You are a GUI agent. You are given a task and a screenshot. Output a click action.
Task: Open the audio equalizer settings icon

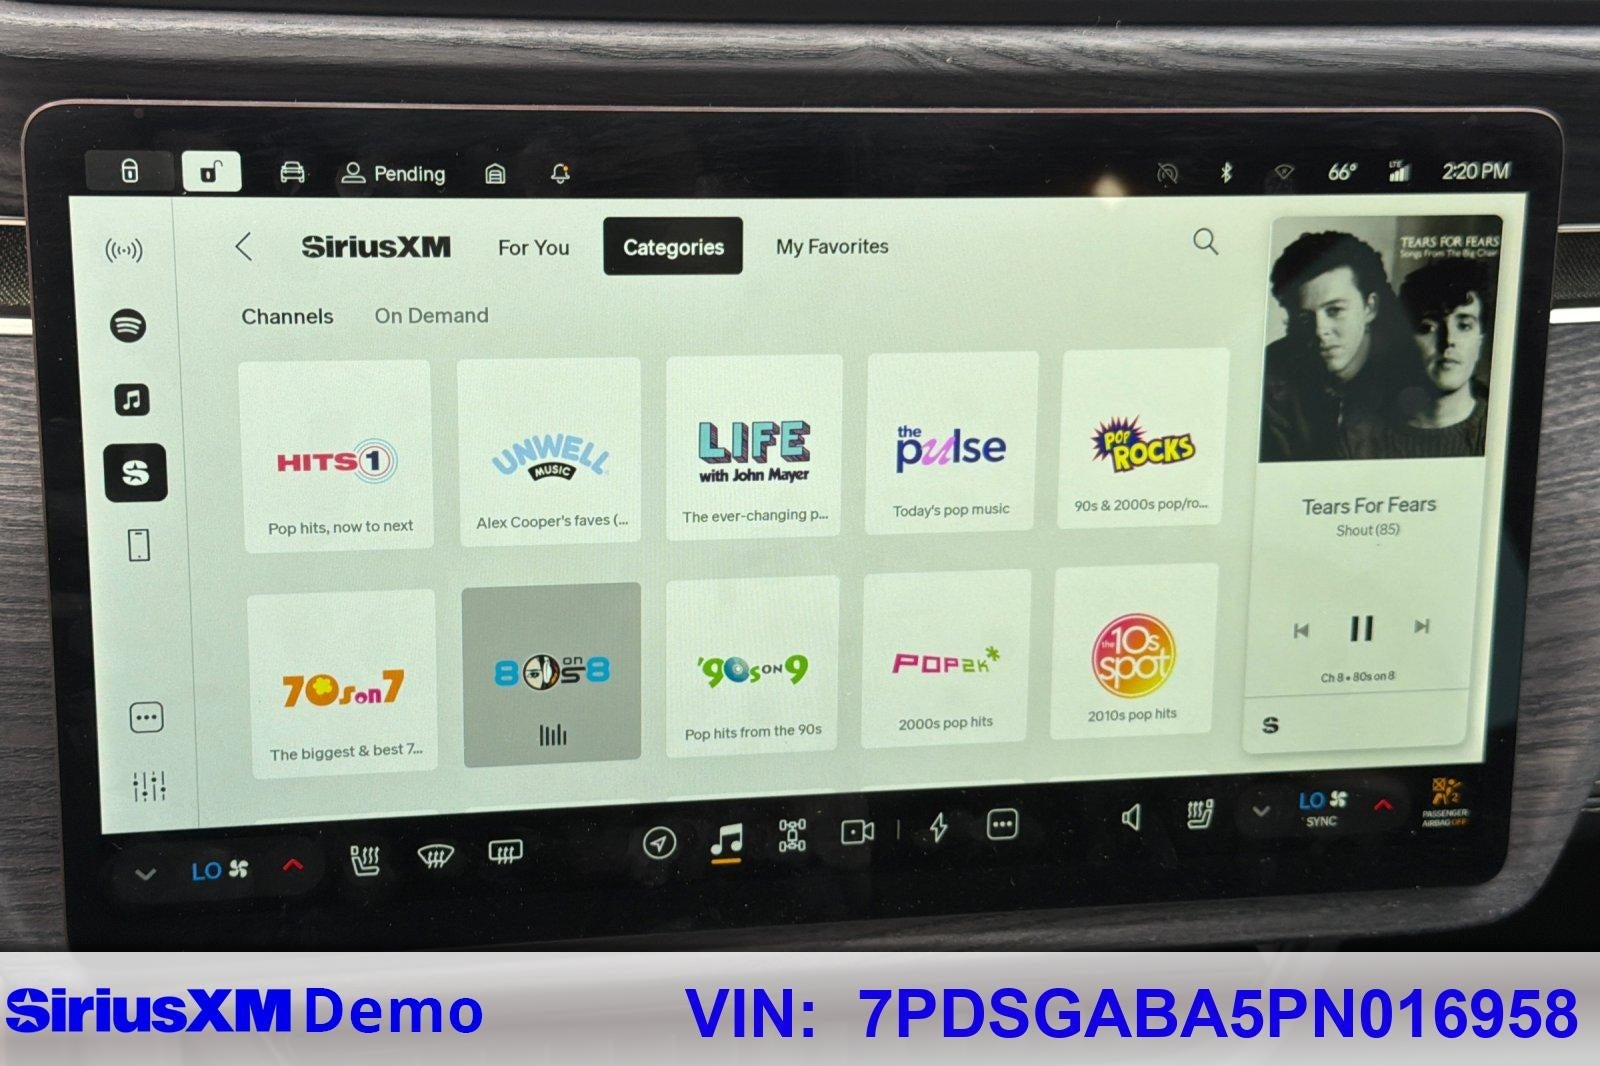point(149,786)
